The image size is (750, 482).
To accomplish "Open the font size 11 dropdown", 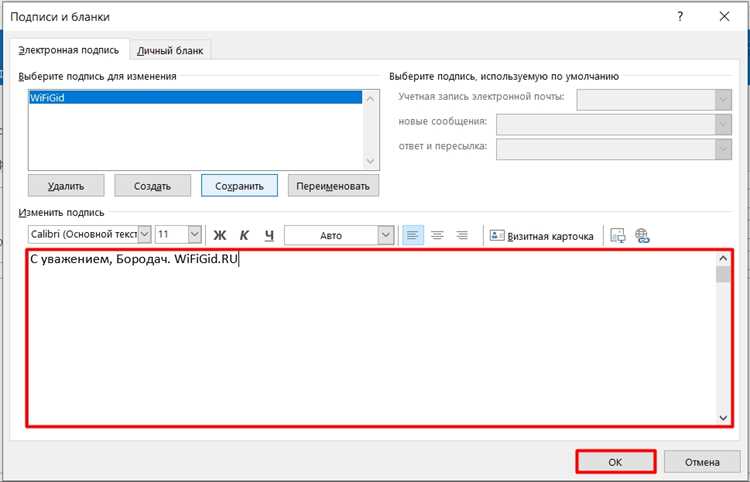I will [194, 235].
